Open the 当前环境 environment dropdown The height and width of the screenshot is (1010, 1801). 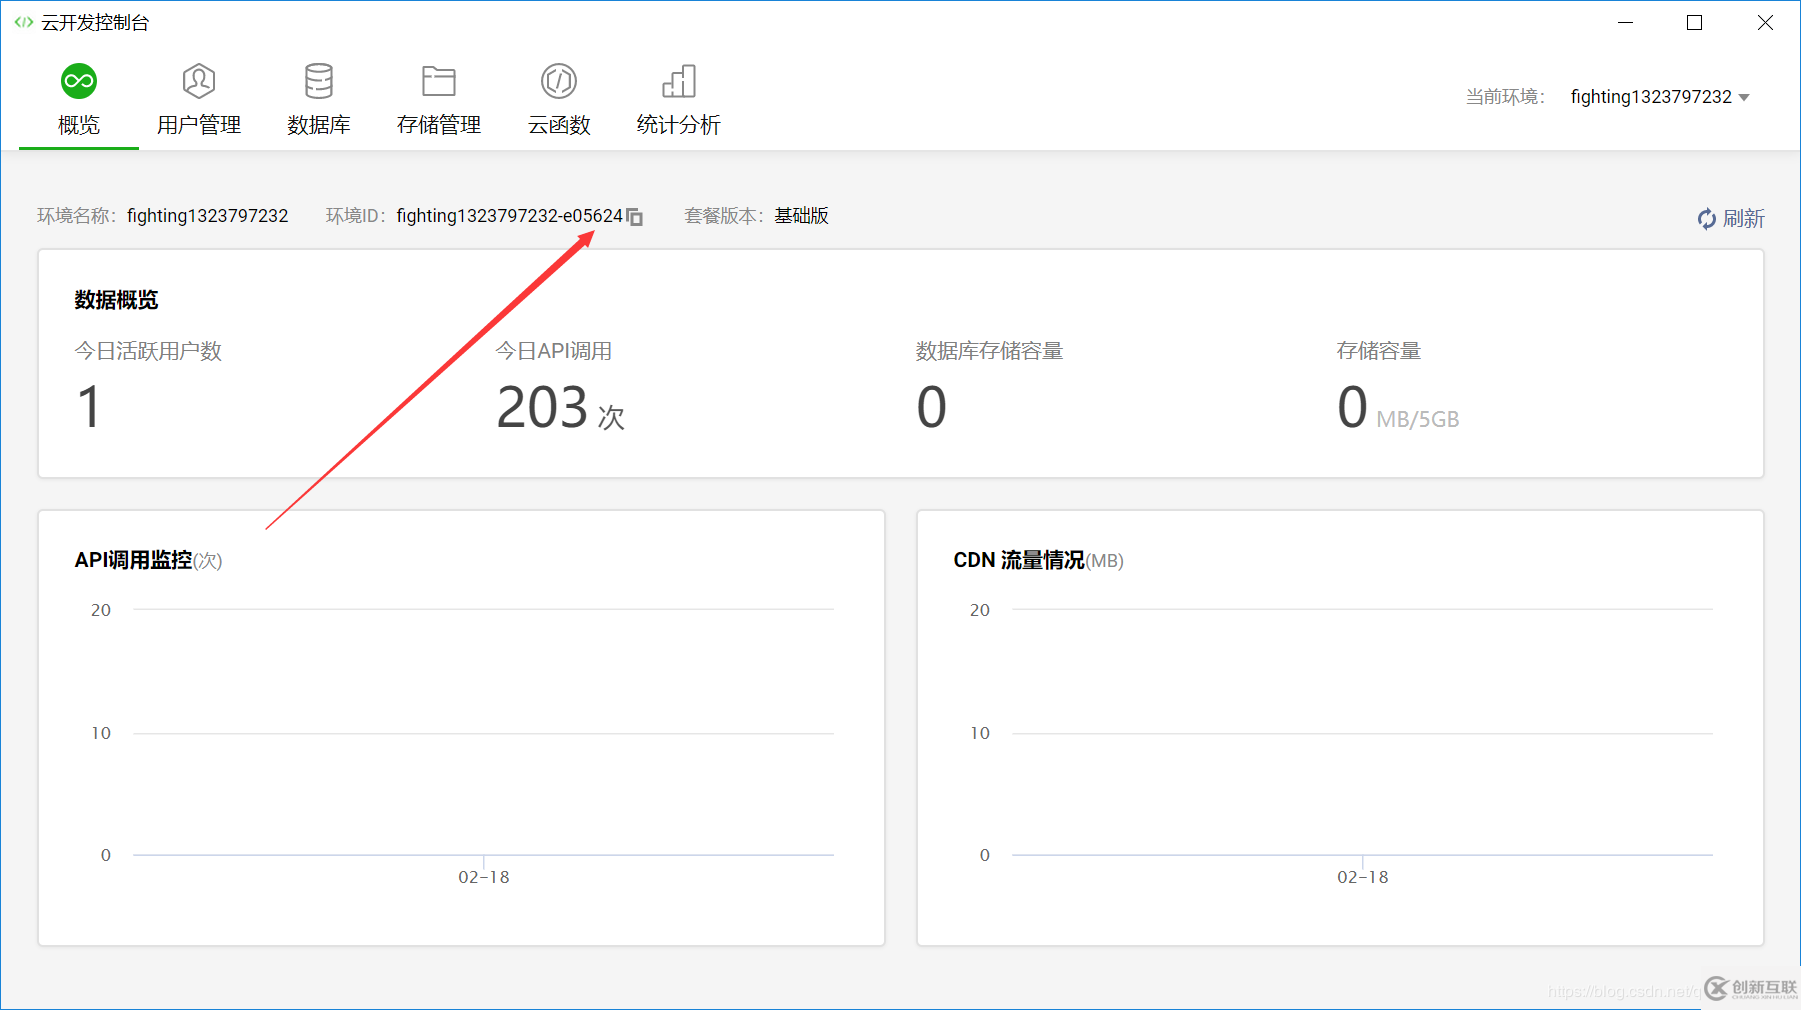[1660, 96]
